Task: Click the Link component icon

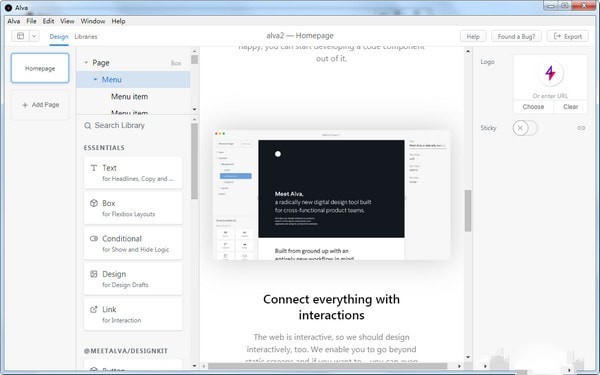Action: click(94, 309)
